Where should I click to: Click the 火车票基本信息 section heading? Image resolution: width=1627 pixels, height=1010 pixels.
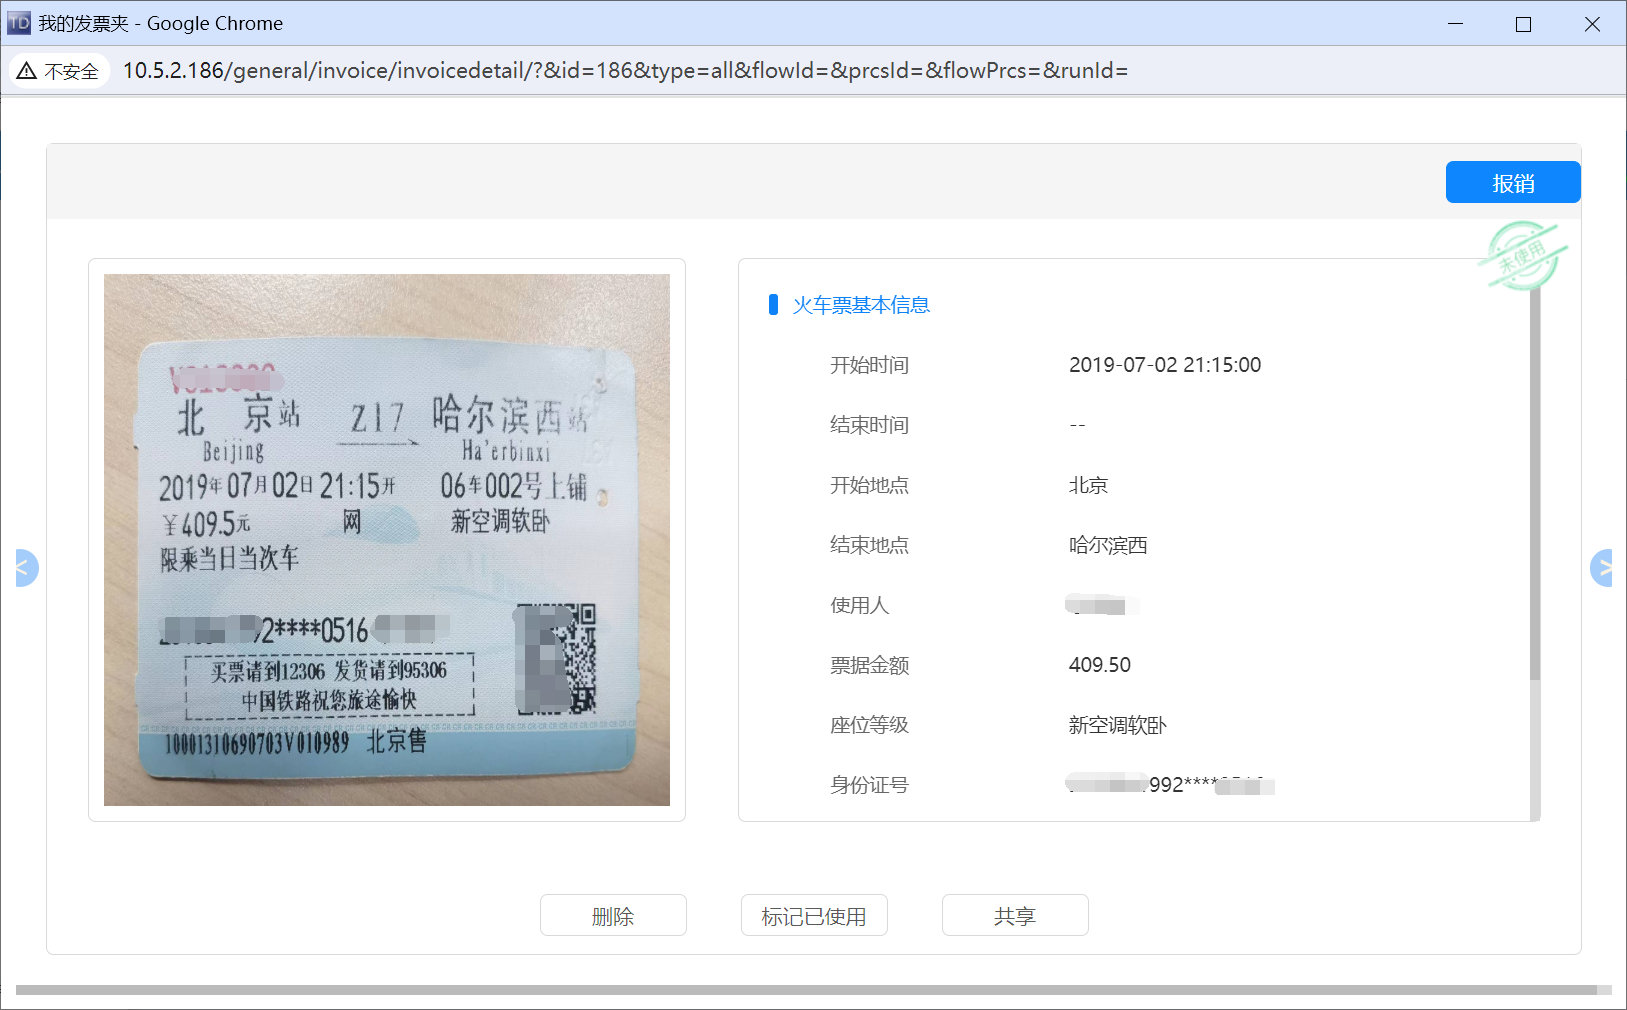tap(861, 305)
